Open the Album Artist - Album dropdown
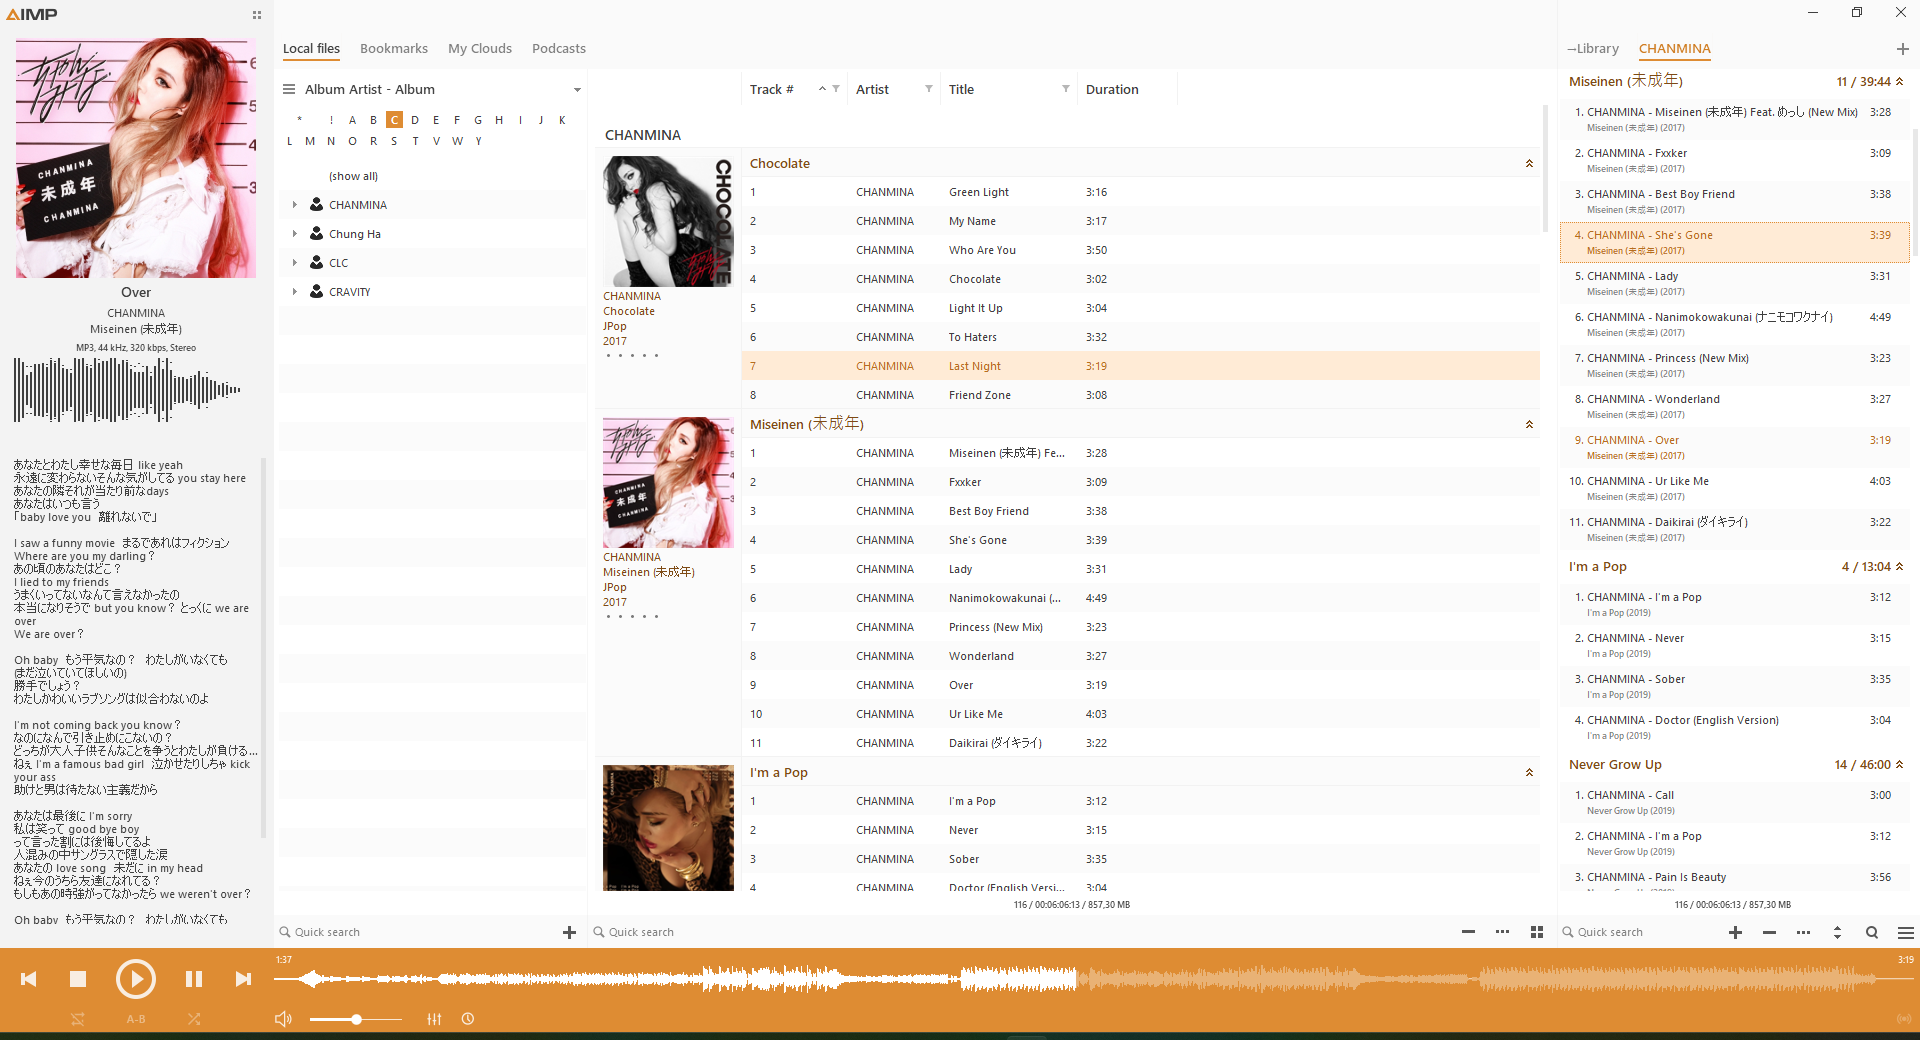 click(x=577, y=90)
